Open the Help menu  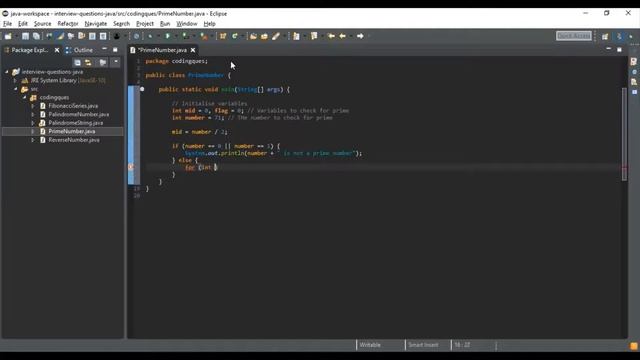click(x=209, y=24)
